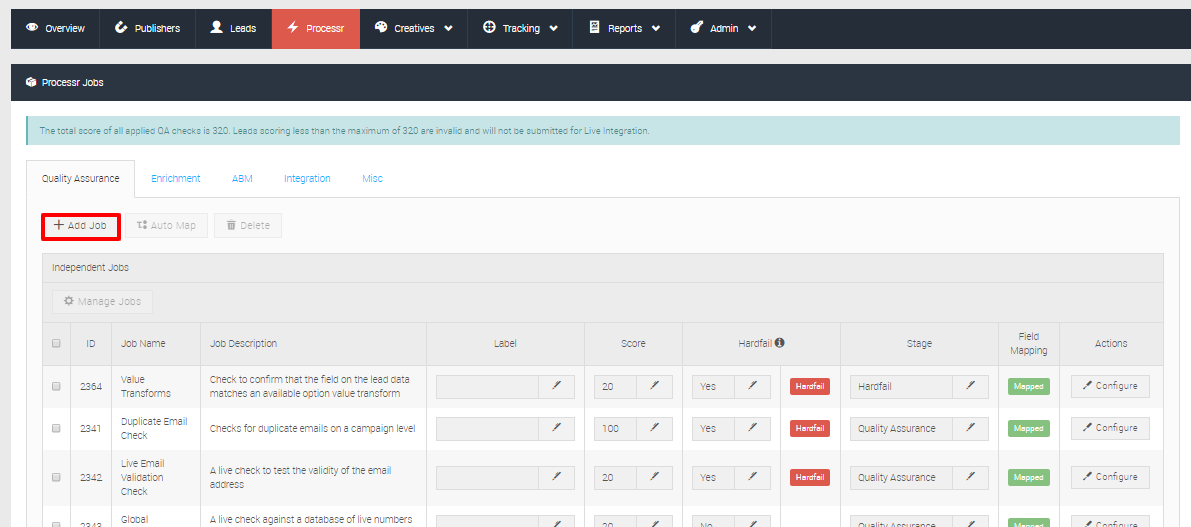Image resolution: width=1191 pixels, height=527 pixels.
Task: Go to the Integration tab
Action: pos(307,178)
